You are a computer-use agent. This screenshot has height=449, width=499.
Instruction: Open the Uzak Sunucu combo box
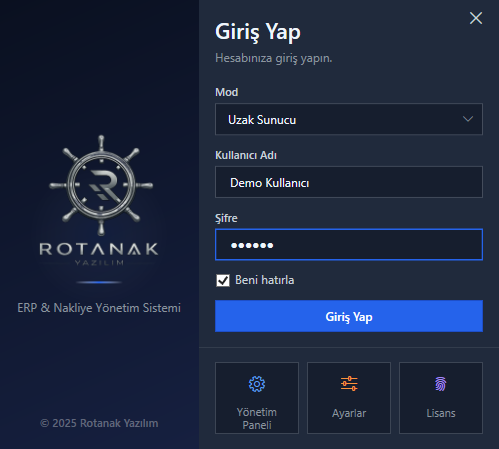coord(349,119)
